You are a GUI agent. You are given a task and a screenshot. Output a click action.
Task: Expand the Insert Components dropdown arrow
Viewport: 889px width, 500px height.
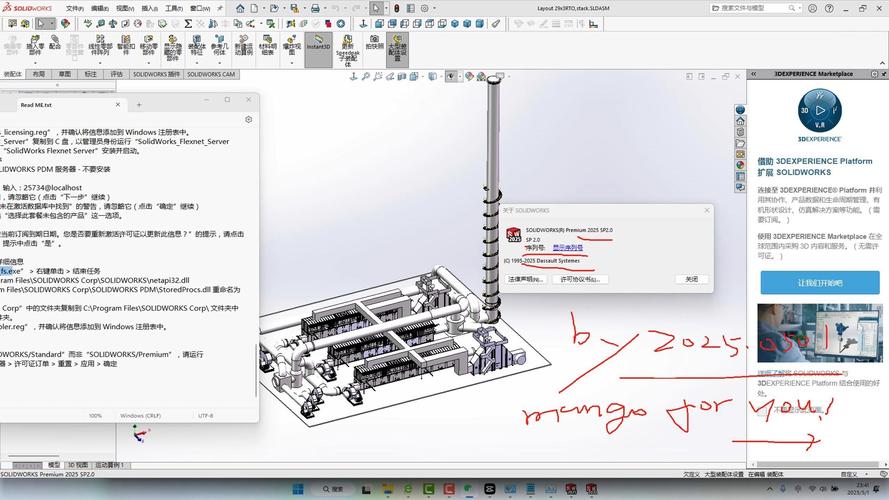click(35, 63)
